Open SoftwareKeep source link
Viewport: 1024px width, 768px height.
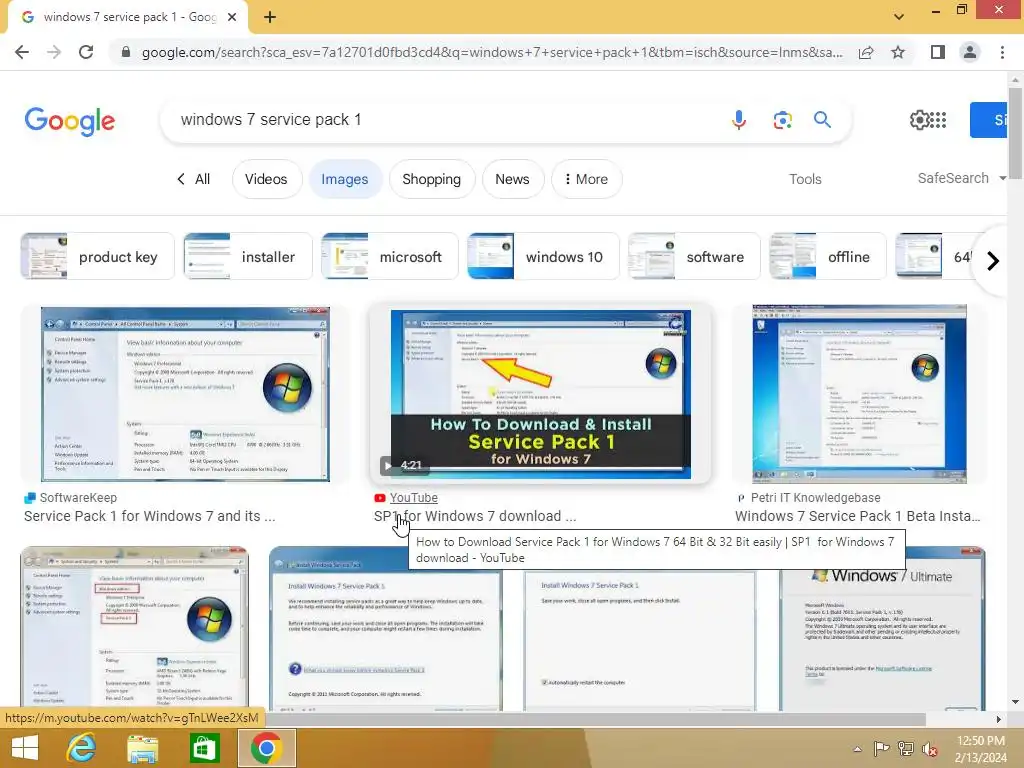click(x=78, y=498)
